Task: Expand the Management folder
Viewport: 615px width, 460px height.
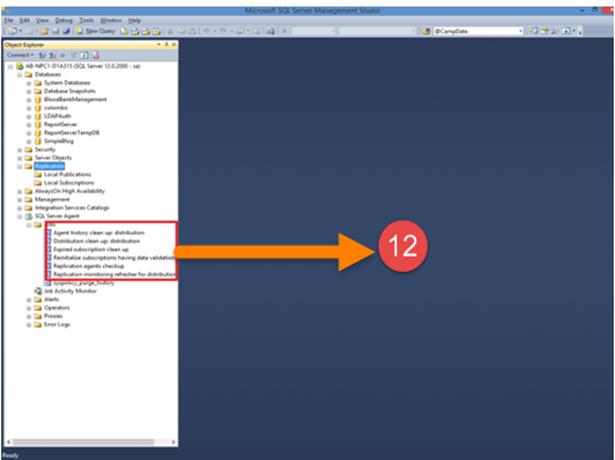Action: [19, 200]
